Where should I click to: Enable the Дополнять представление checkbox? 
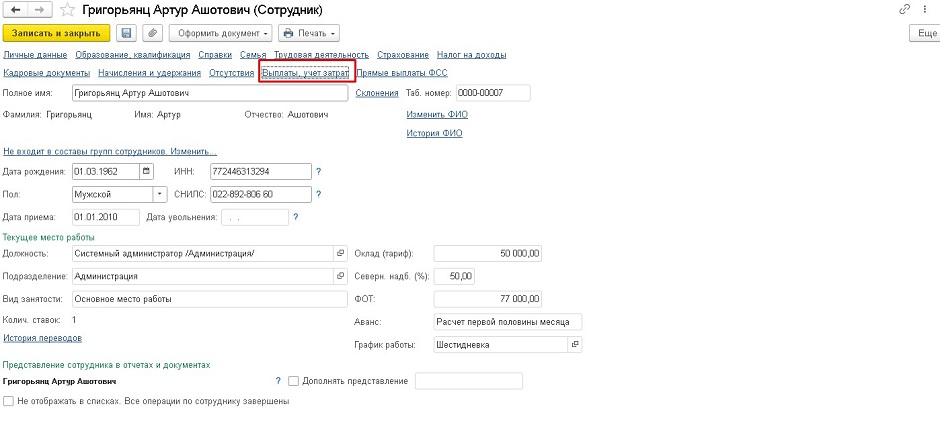coord(293,381)
